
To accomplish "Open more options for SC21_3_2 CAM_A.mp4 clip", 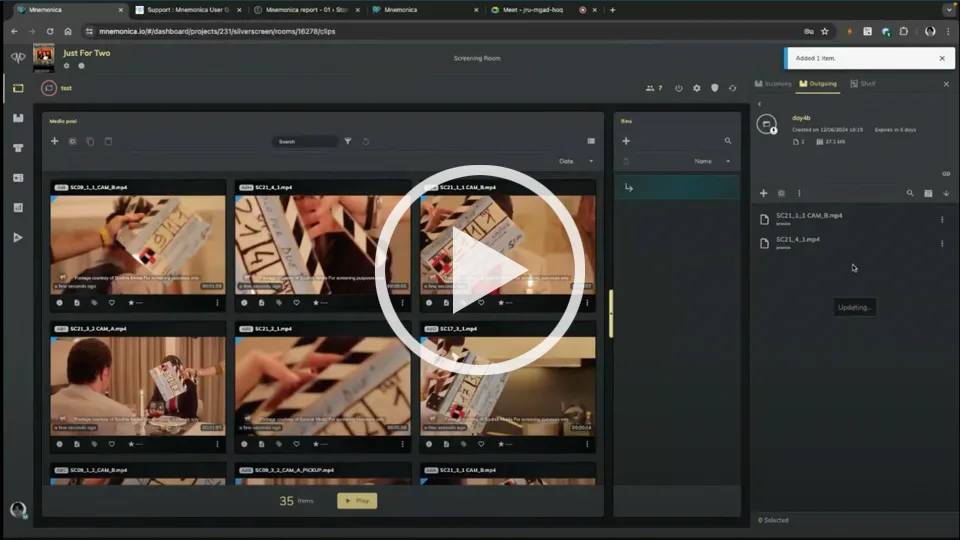I will [217, 444].
